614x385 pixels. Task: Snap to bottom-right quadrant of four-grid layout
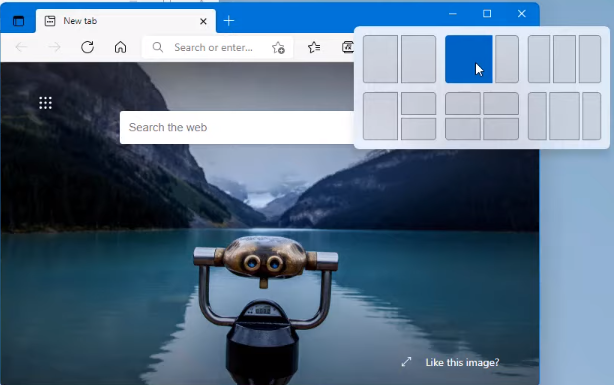point(501,129)
